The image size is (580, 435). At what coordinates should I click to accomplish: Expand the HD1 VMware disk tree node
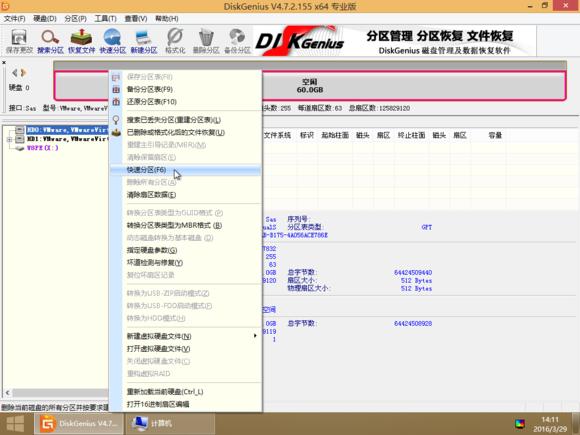click(9, 139)
